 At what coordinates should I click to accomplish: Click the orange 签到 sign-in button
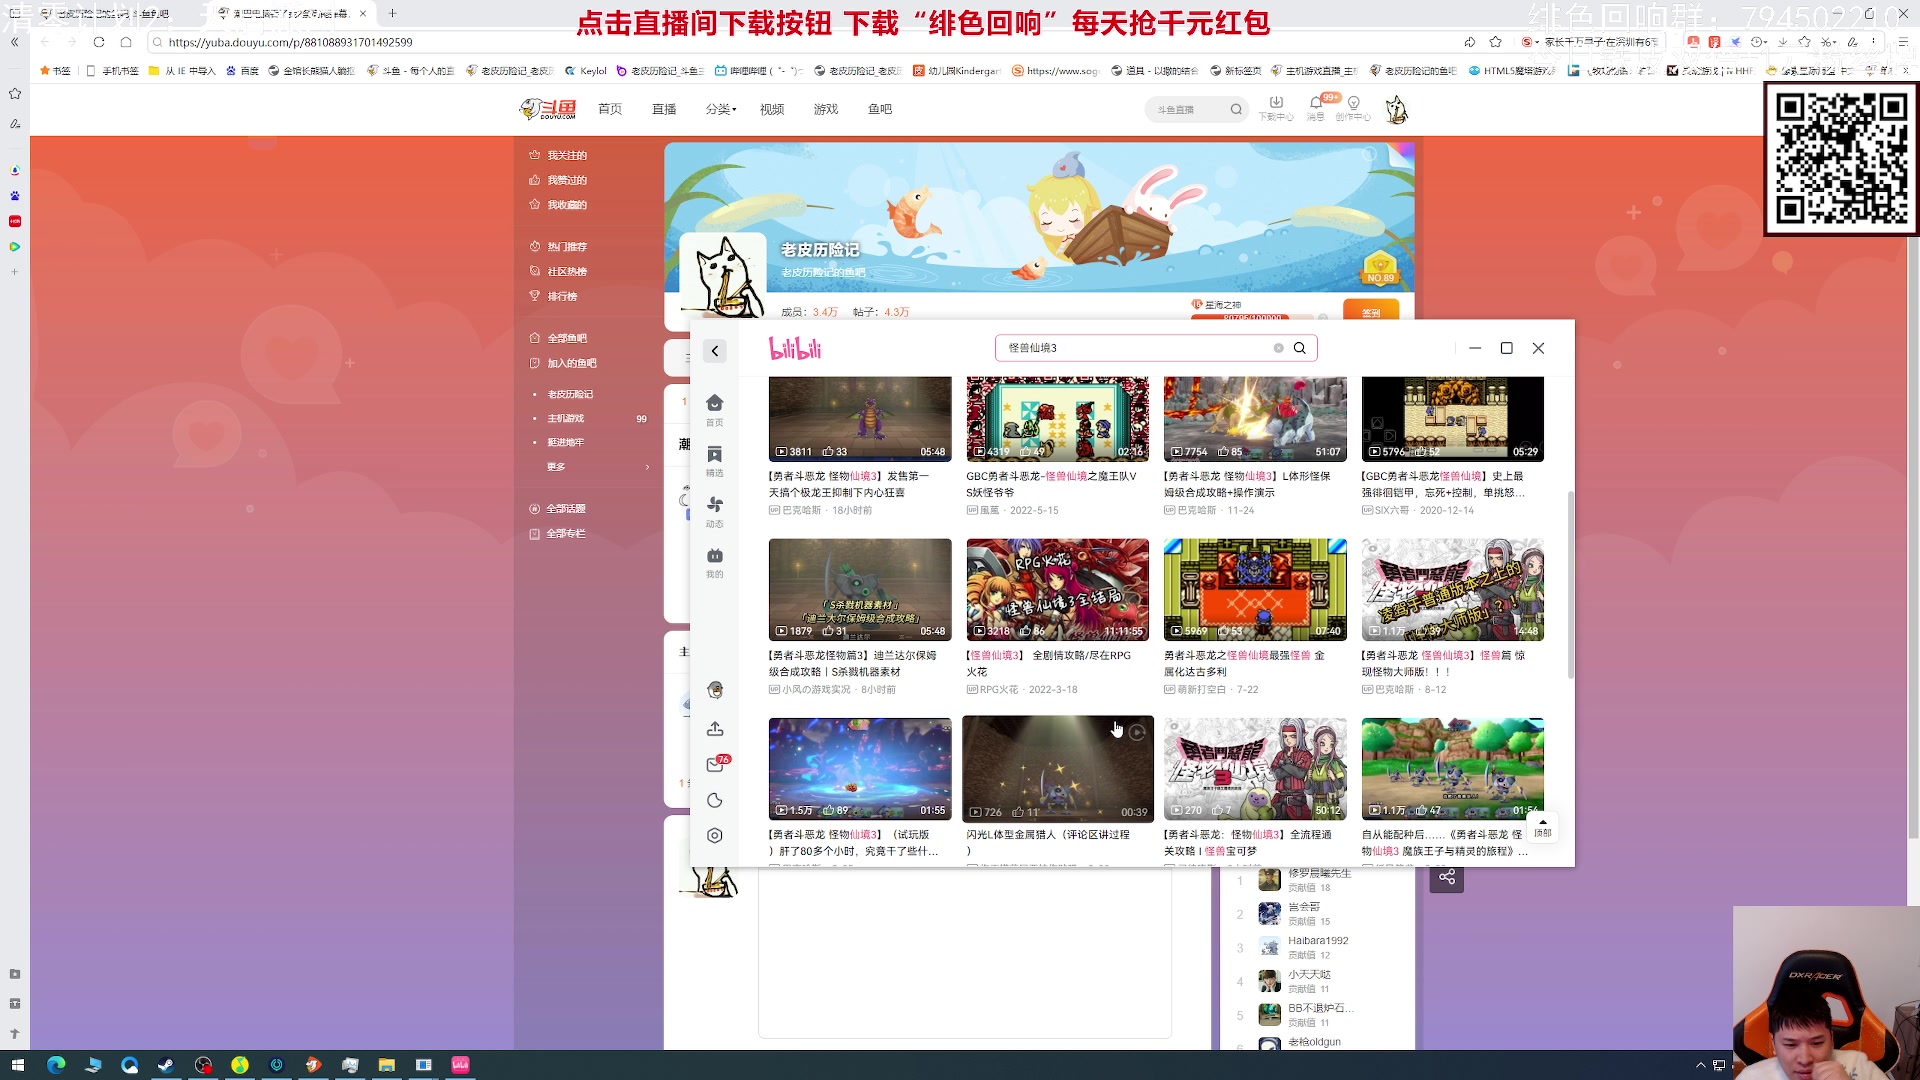(x=1371, y=311)
